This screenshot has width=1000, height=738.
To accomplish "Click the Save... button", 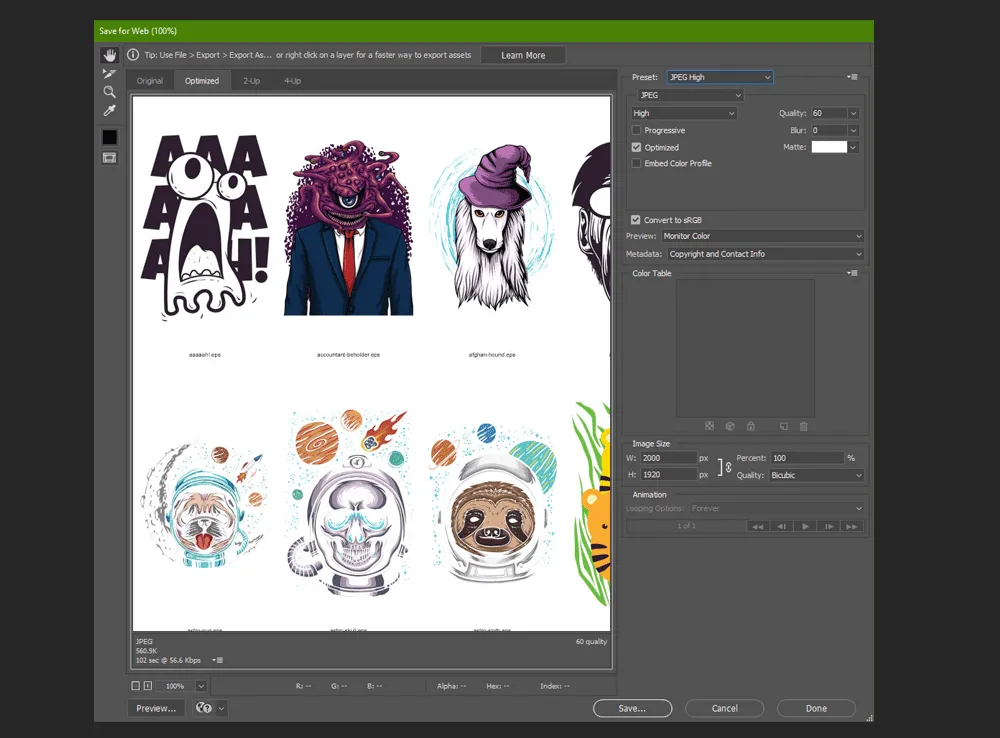I will 632,708.
